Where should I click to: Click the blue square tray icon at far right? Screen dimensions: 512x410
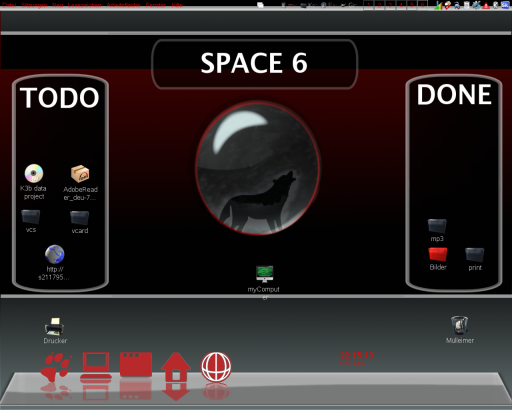[505, 5]
